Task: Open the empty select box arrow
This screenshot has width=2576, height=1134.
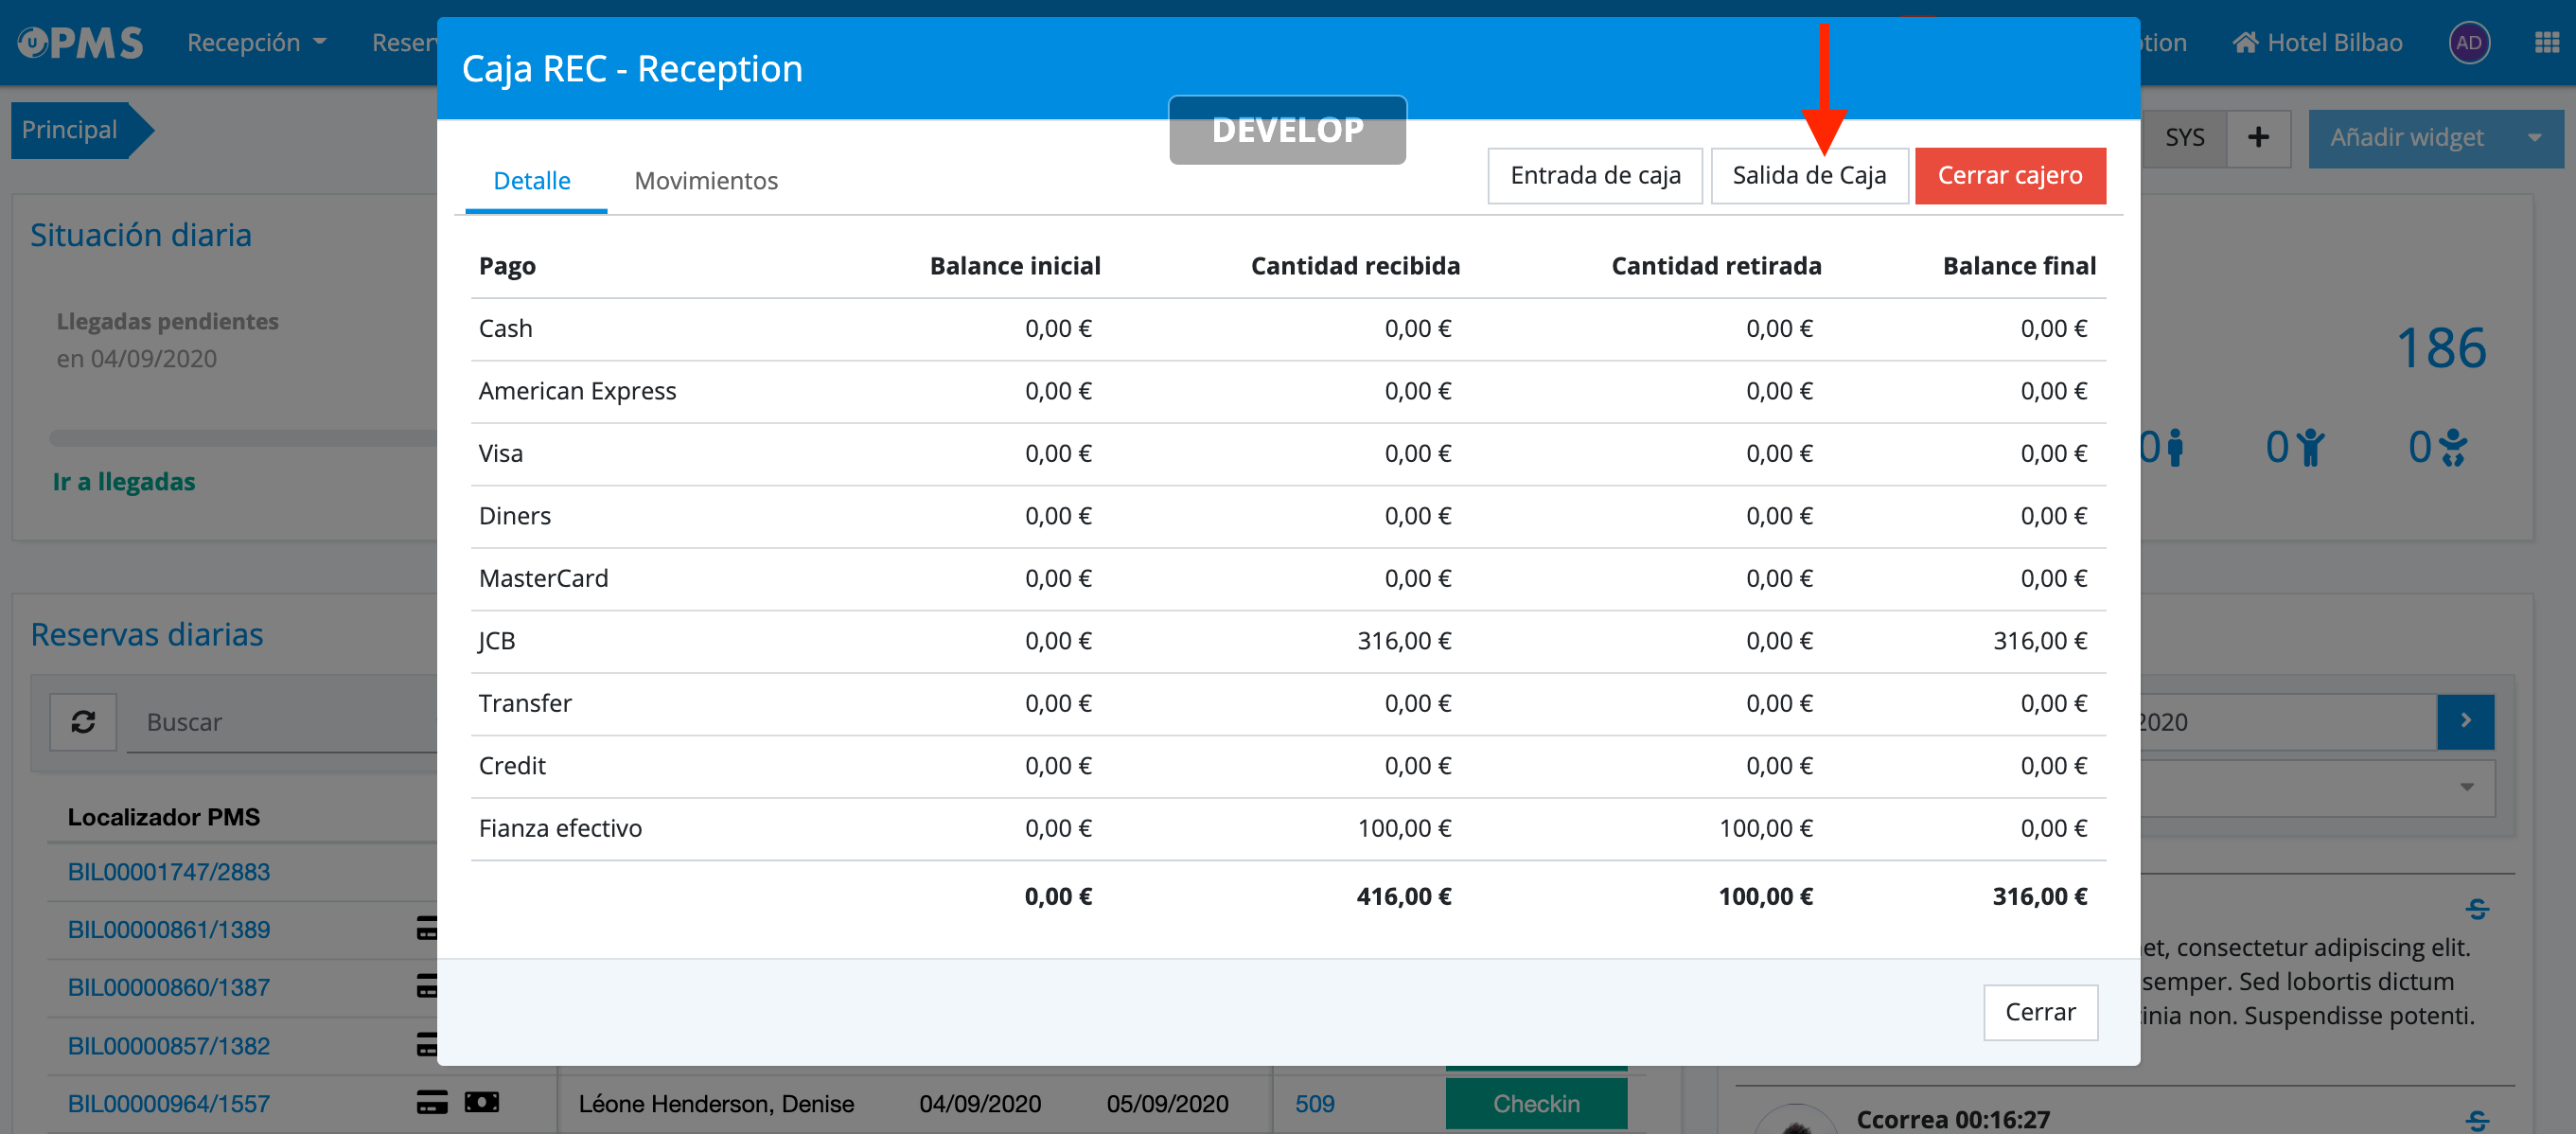Action: point(2466,787)
